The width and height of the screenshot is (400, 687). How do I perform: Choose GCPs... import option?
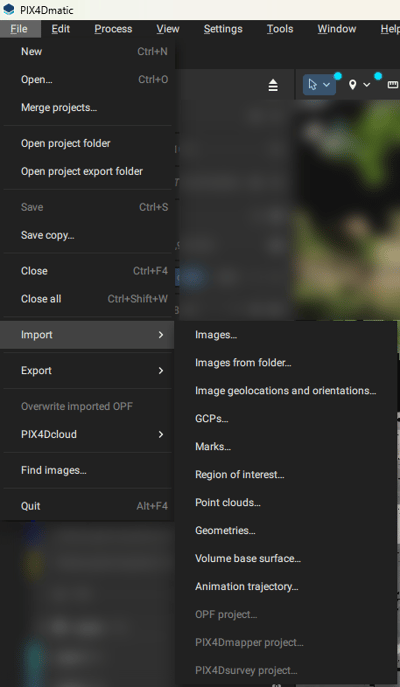[286, 419]
